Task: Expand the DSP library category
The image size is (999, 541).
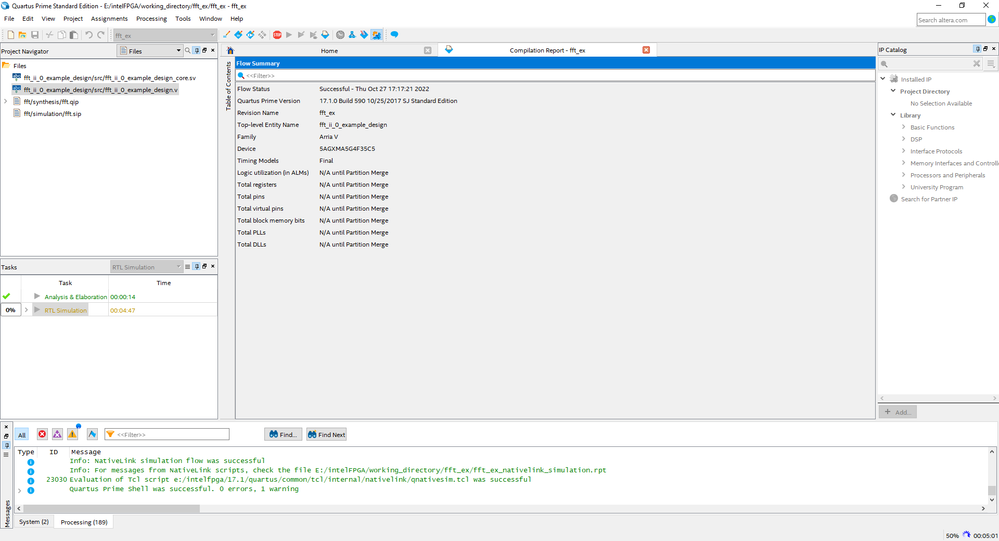Action: (903, 139)
